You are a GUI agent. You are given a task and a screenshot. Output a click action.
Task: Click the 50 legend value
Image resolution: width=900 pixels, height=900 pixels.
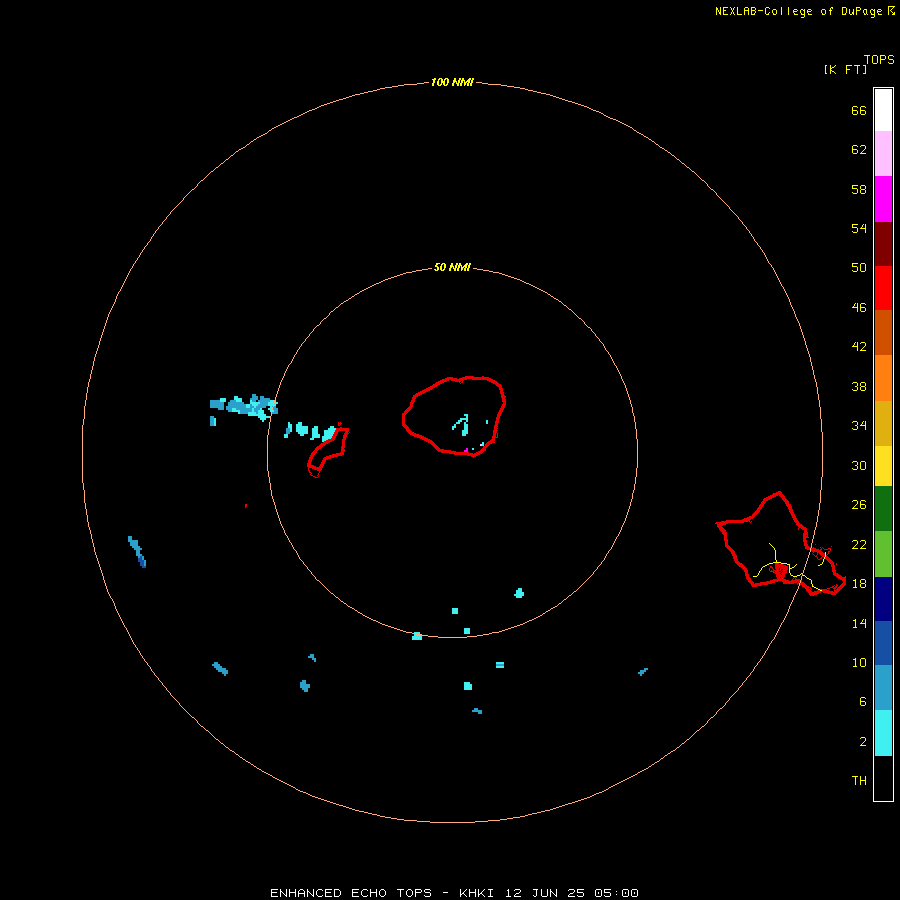[x=859, y=267]
